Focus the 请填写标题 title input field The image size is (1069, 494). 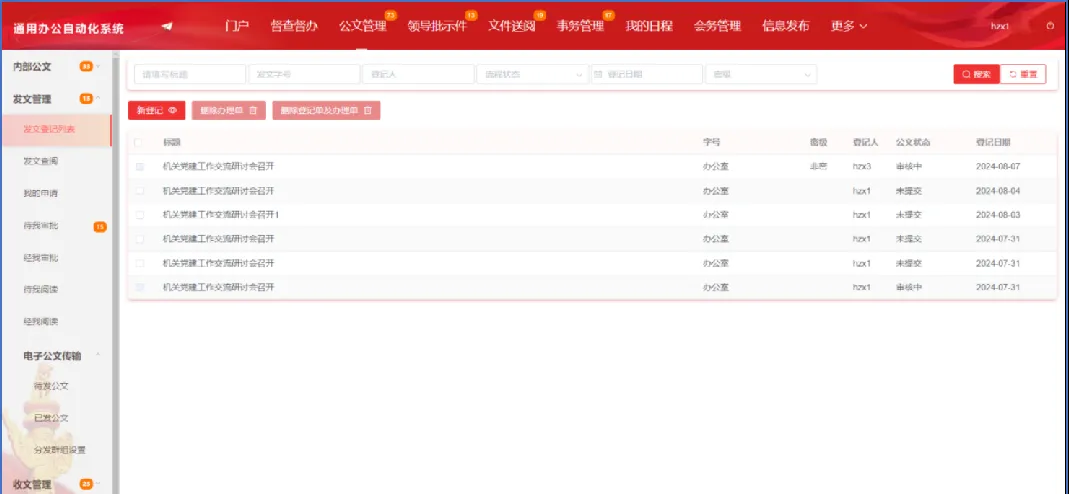click(x=190, y=74)
